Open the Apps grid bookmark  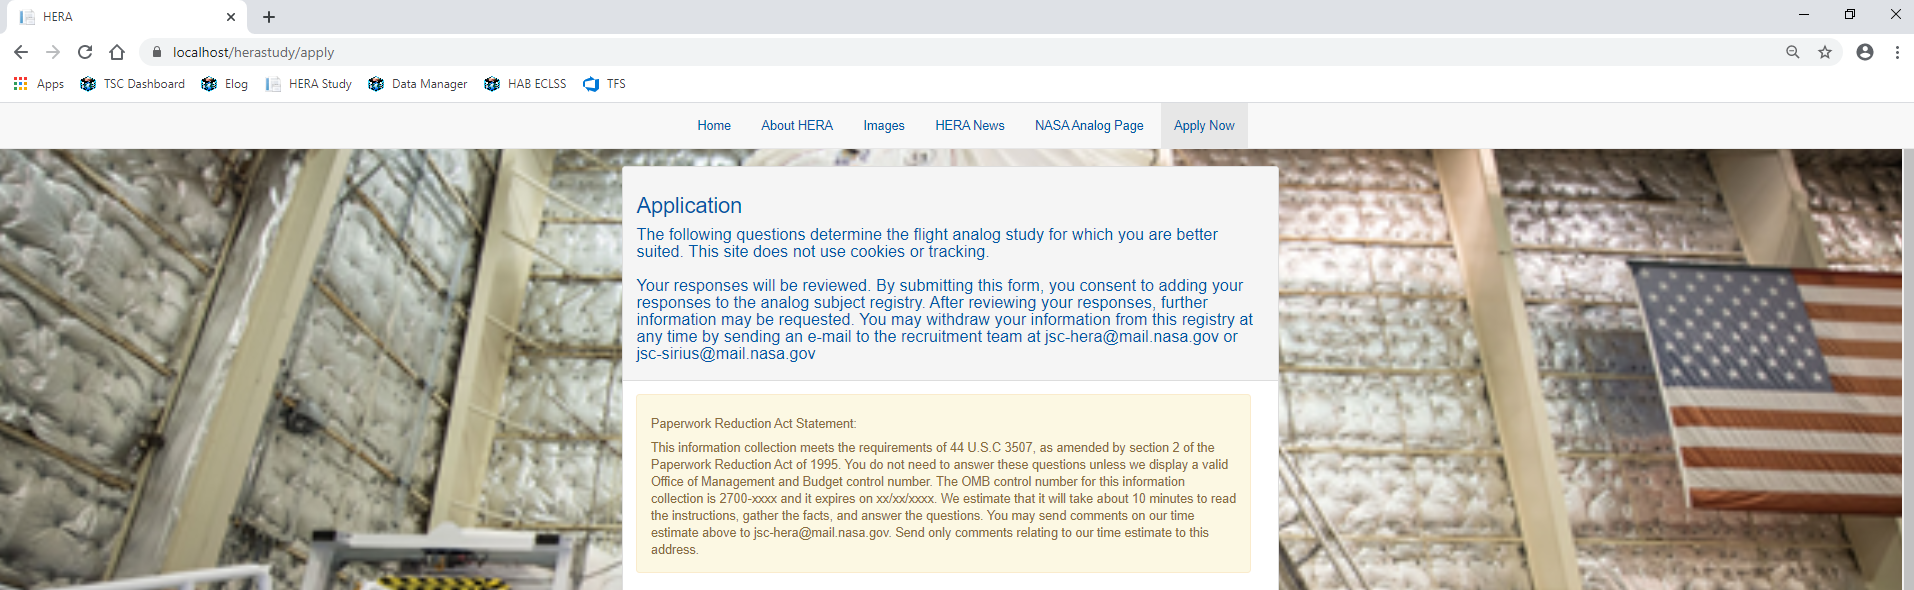pyautogui.click(x=39, y=84)
